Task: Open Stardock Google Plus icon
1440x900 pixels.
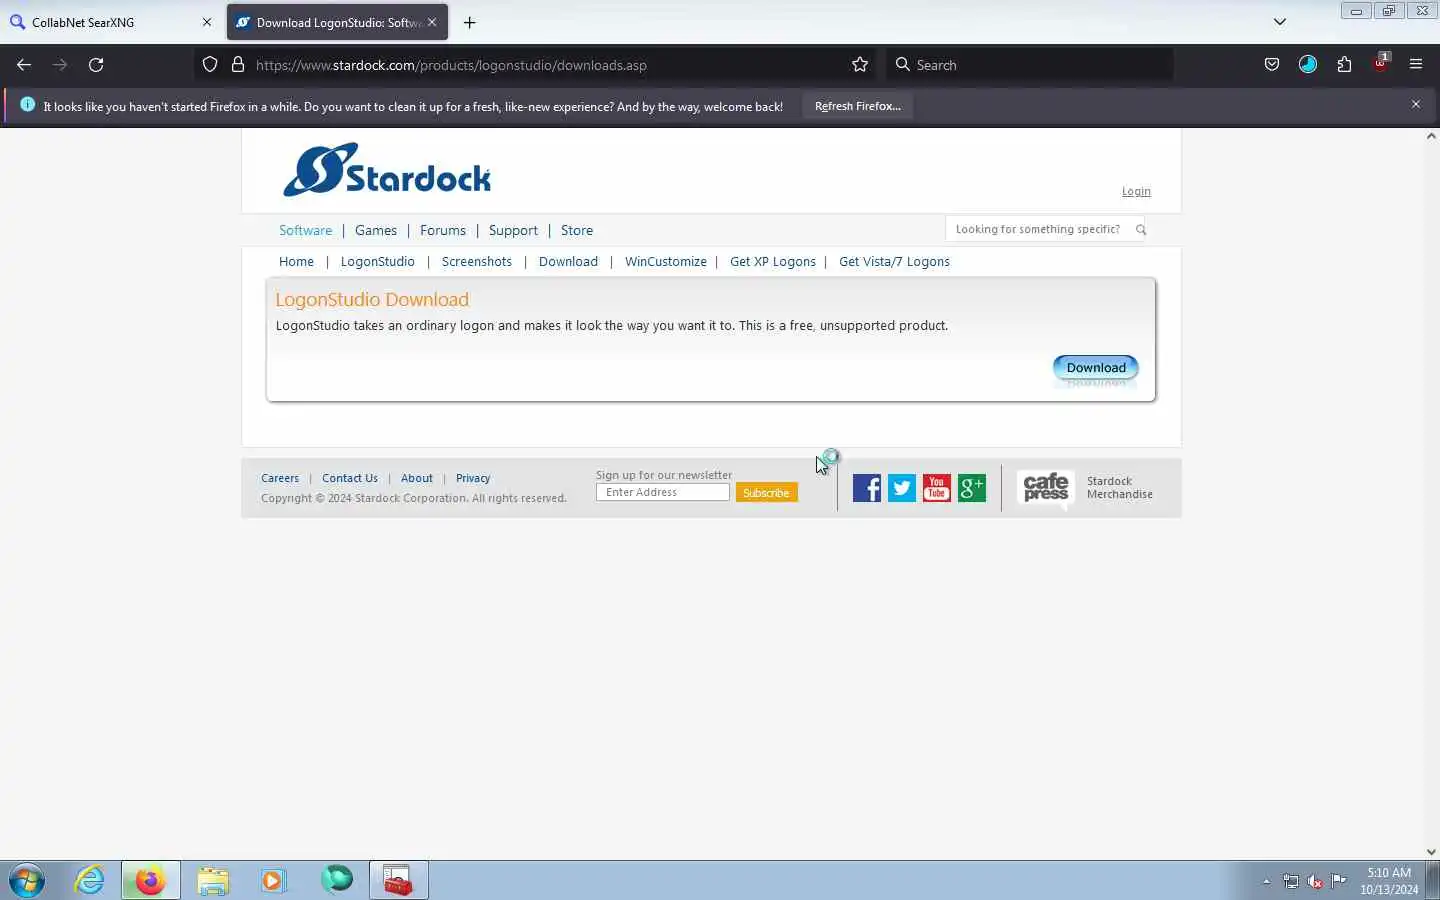Action: [972, 488]
